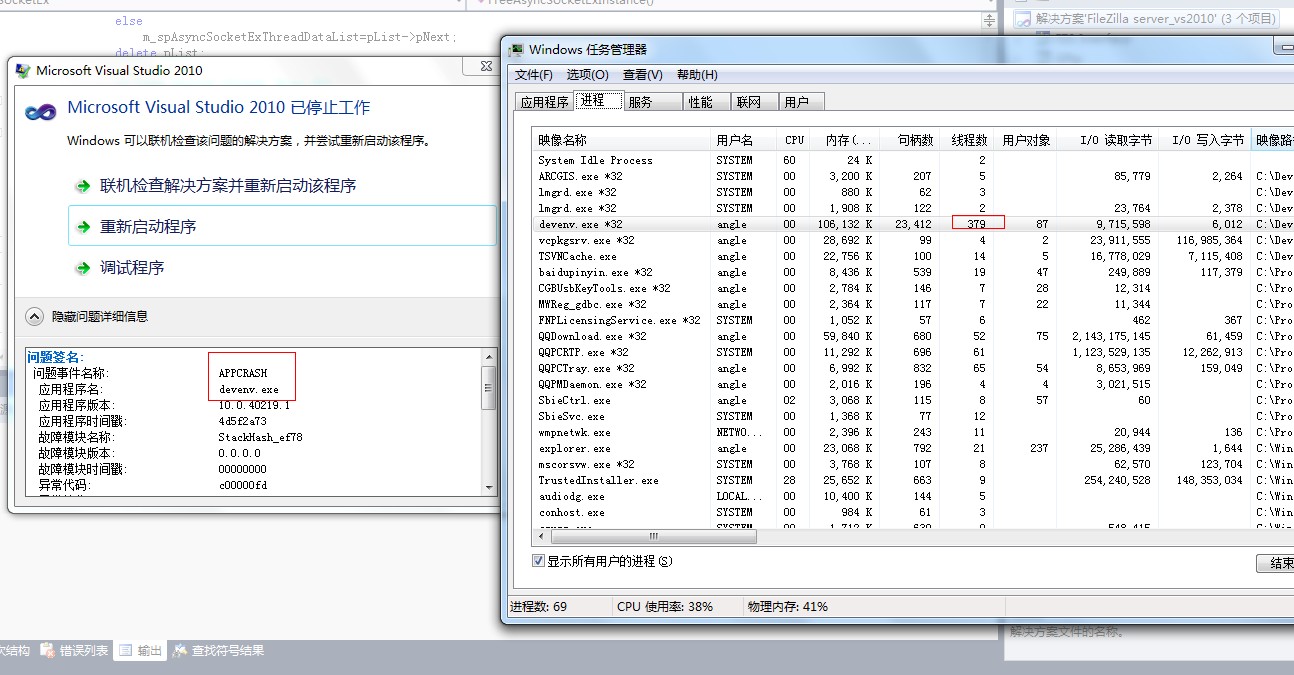Sort by 内存 column header
The image size is (1294, 675).
click(x=845, y=140)
